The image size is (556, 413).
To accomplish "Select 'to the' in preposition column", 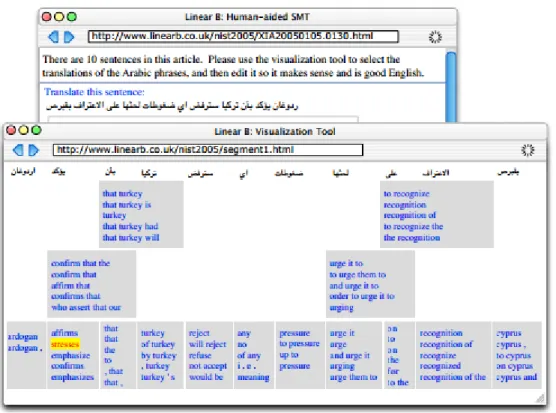I will tap(398, 382).
